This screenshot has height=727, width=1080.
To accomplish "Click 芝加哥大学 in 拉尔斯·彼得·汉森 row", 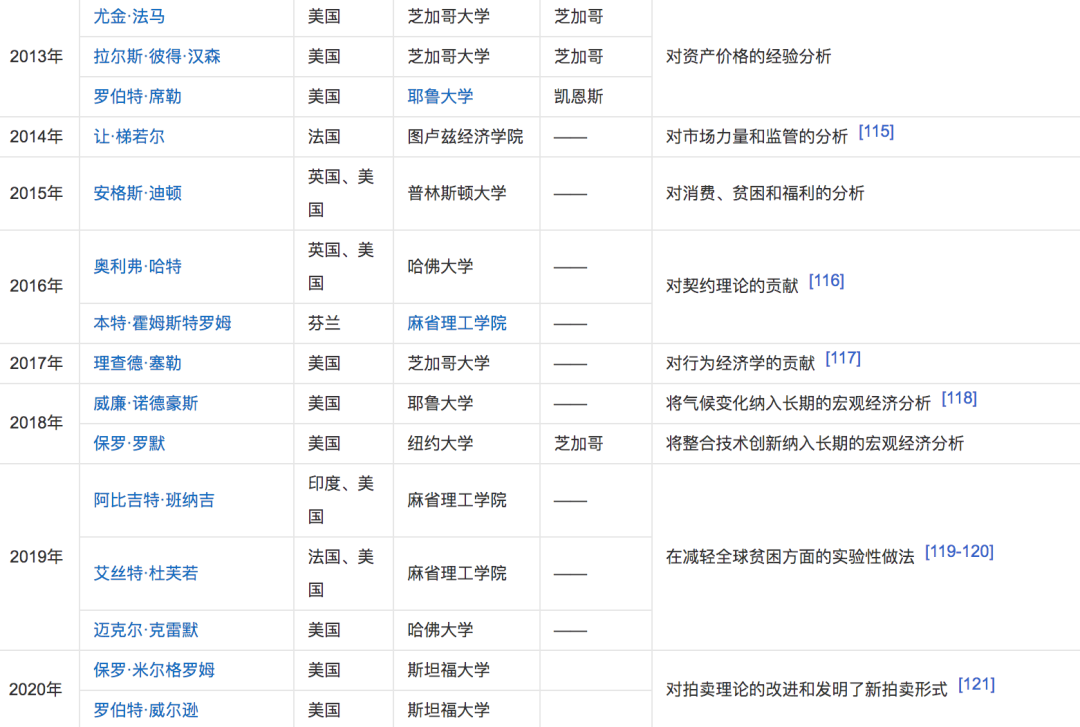I will coord(448,57).
